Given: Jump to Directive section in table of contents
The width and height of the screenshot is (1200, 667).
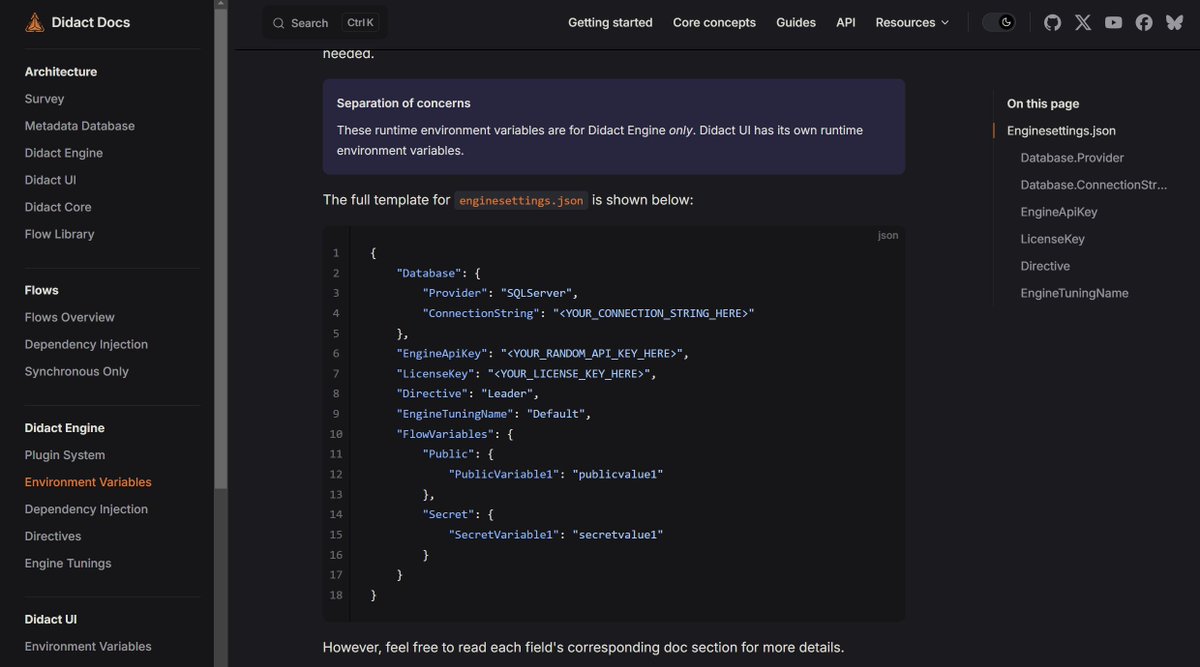Looking at the screenshot, I should (1045, 266).
